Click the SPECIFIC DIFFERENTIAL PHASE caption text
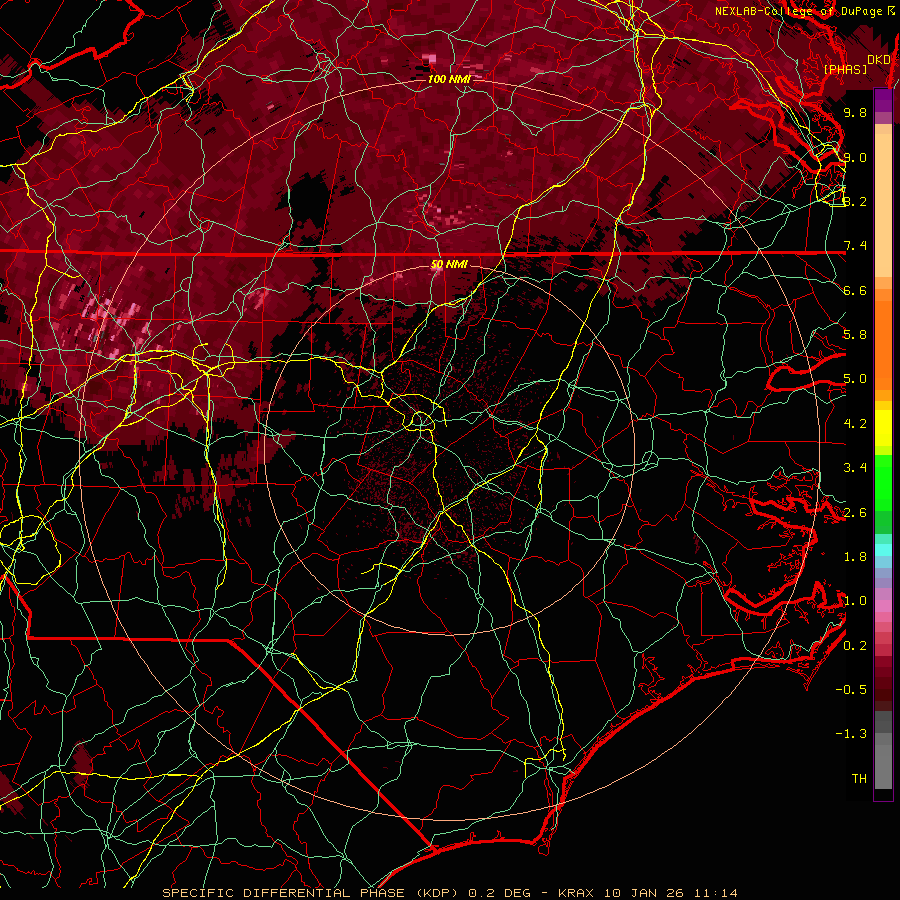 tap(285, 893)
